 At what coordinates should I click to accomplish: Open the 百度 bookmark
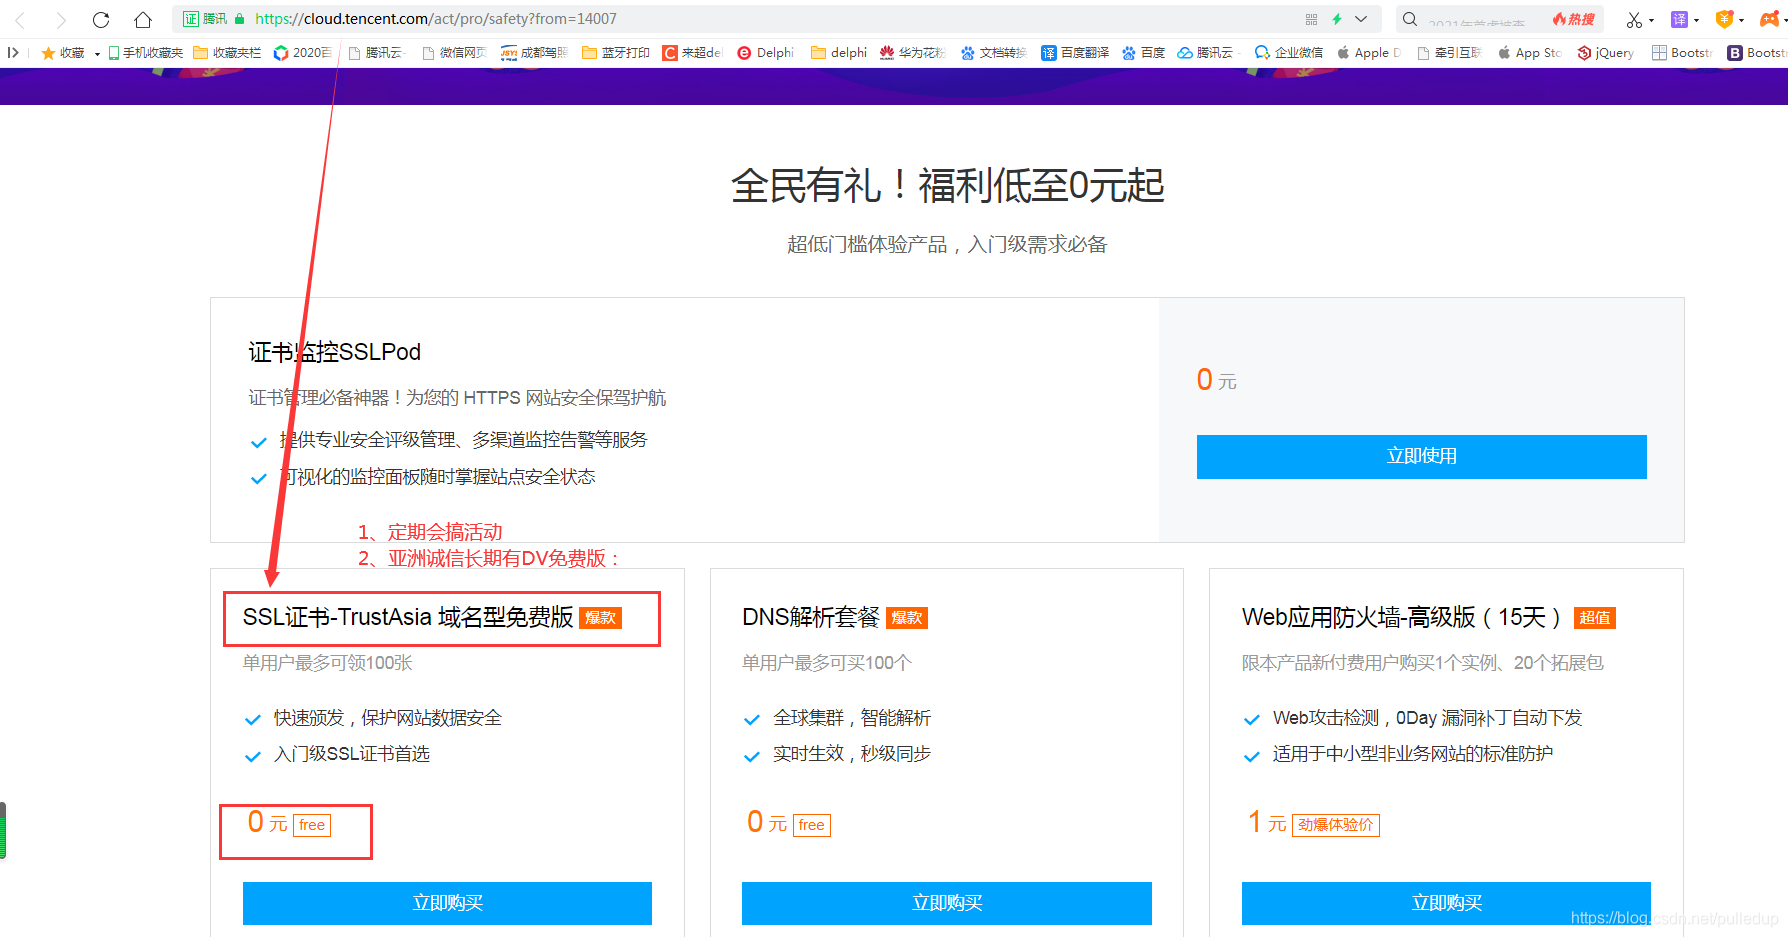[x=1143, y=53]
